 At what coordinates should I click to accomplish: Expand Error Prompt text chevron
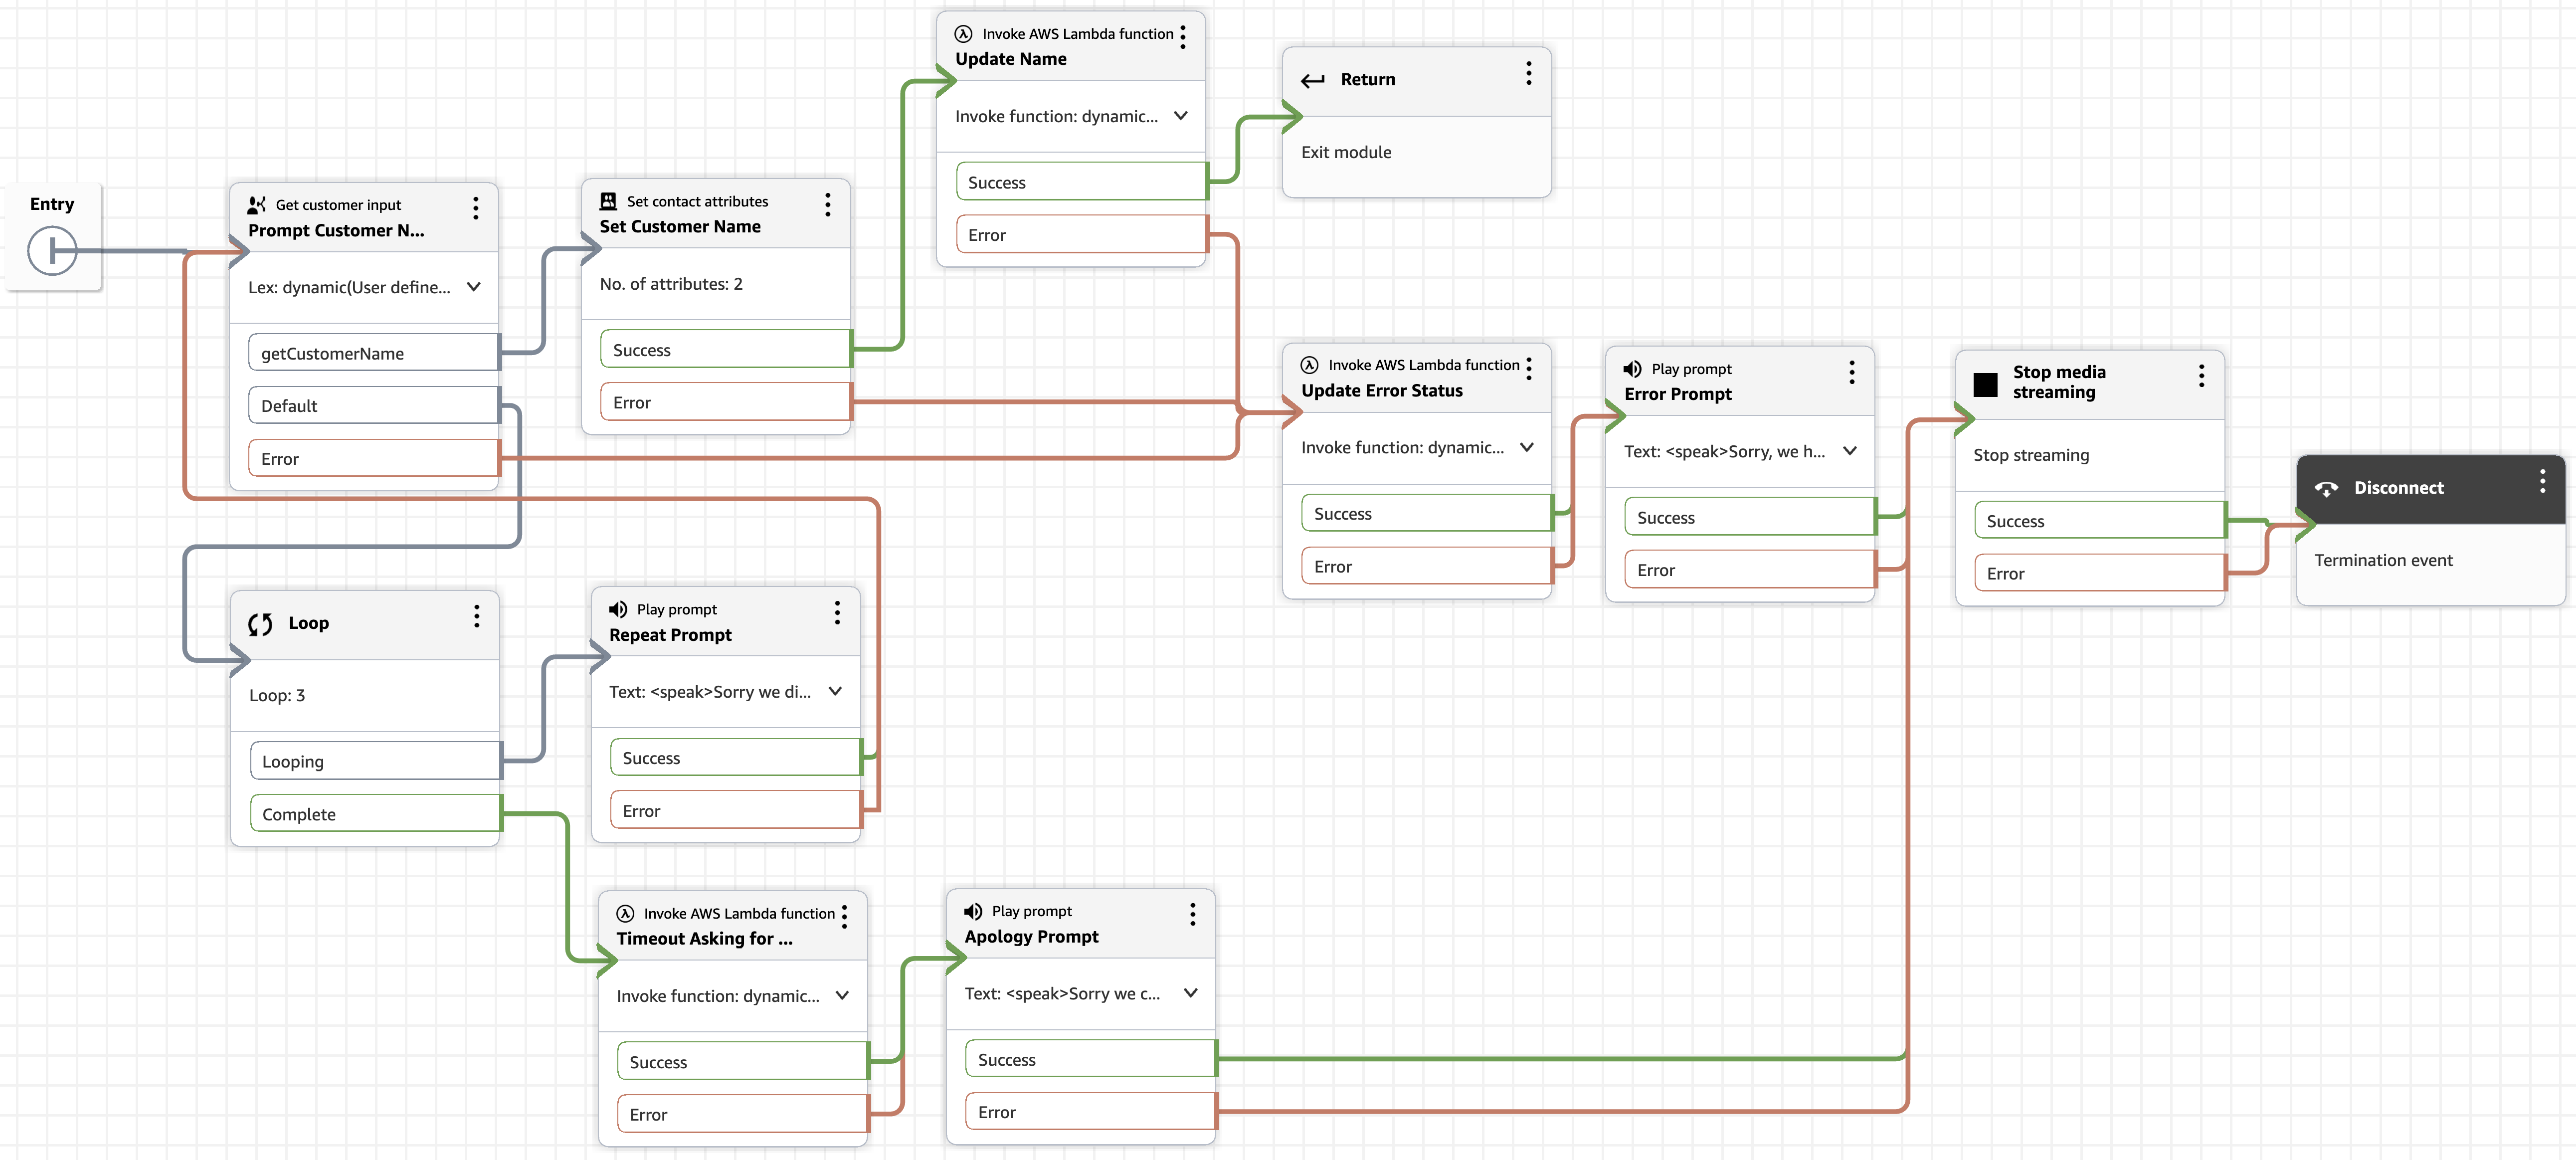click(x=1849, y=451)
